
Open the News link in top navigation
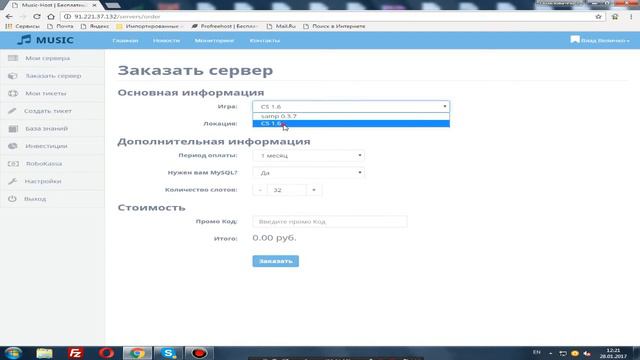pyautogui.click(x=167, y=41)
